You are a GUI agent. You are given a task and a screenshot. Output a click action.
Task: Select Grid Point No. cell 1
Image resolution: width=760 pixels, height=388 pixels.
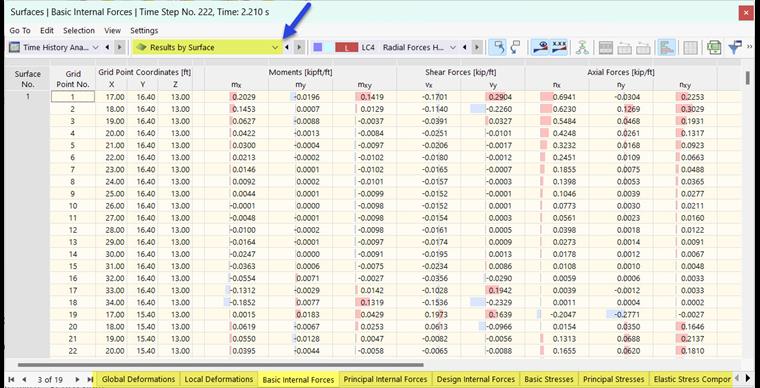click(x=73, y=97)
